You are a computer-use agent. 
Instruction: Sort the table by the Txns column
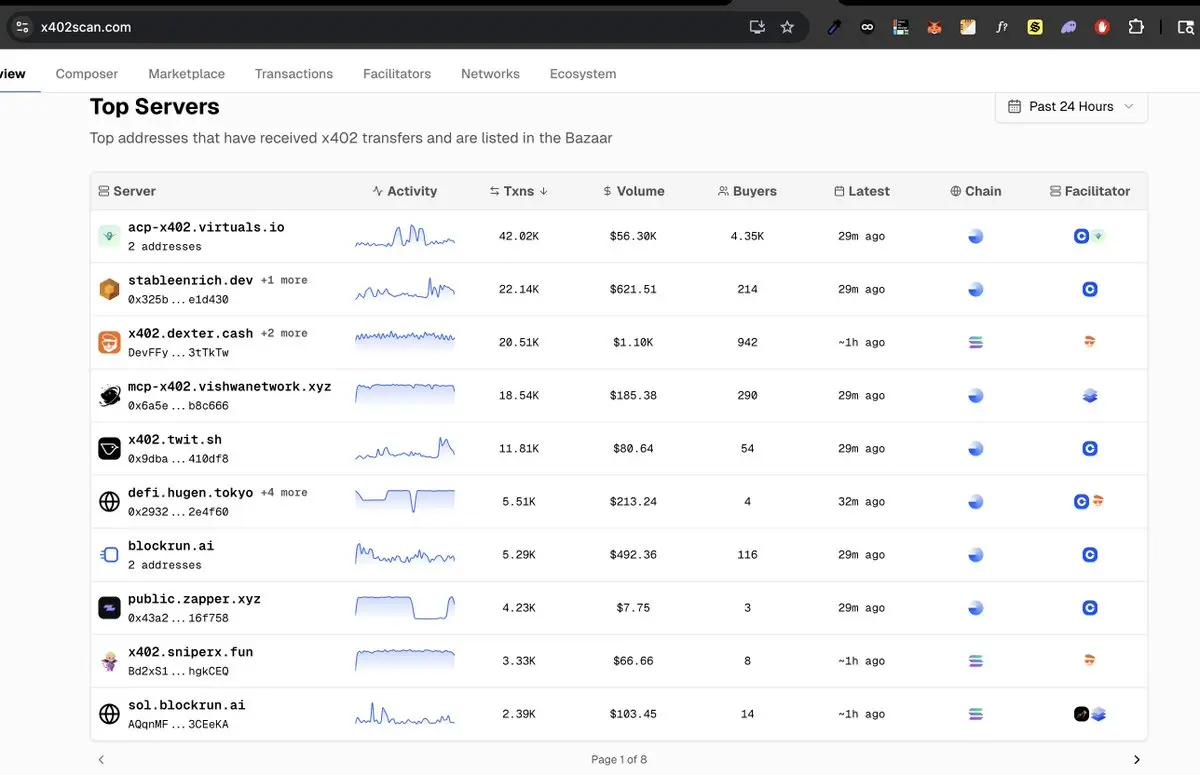tap(518, 191)
